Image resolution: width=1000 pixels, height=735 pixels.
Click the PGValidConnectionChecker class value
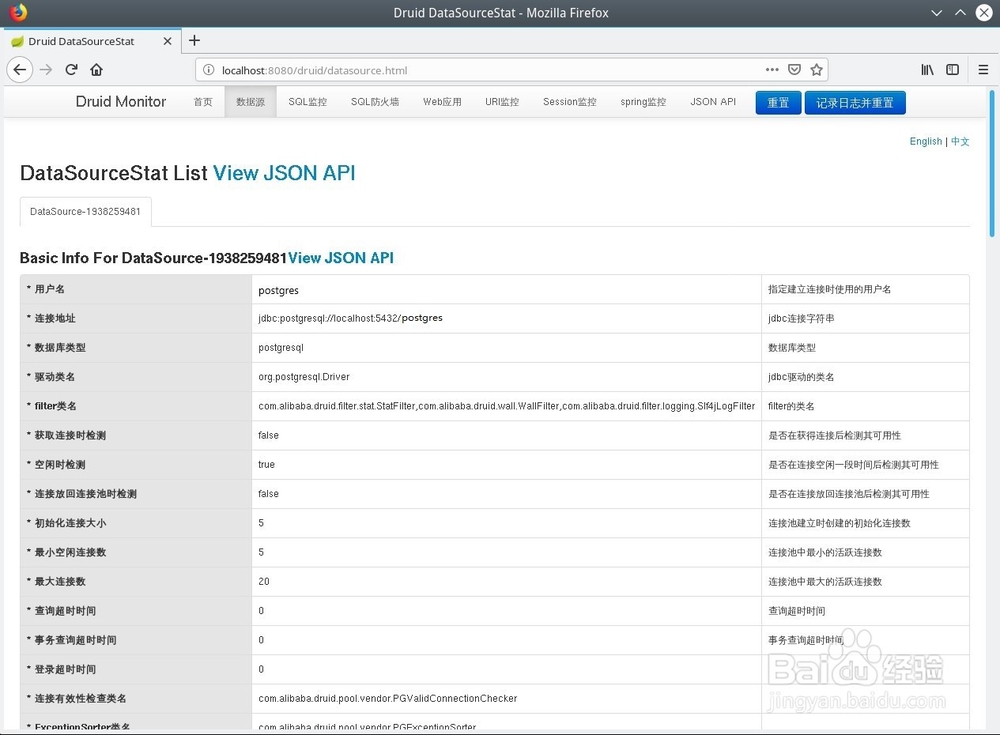pos(388,698)
